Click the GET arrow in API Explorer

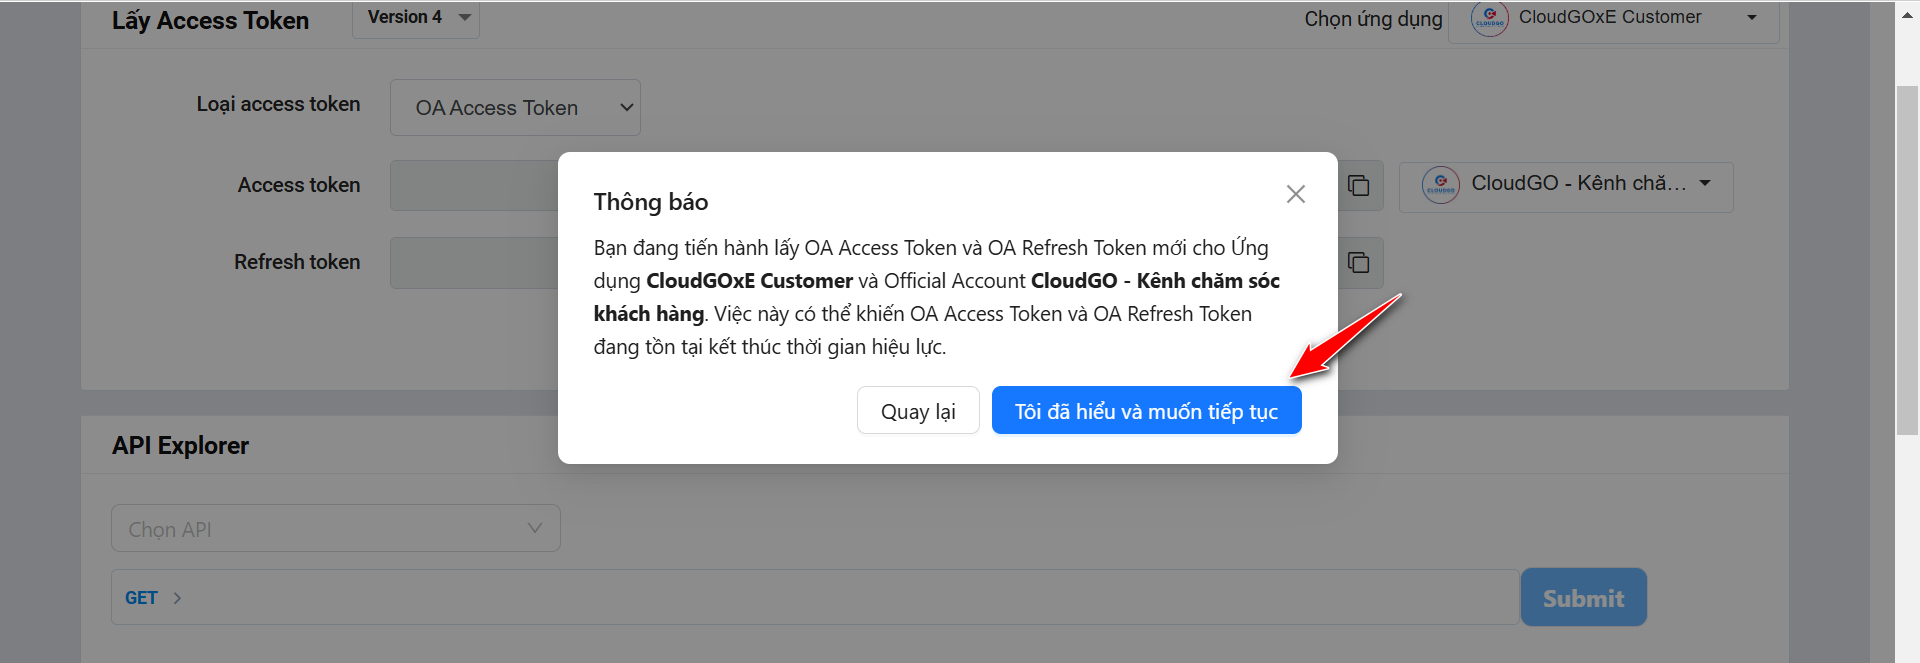click(x=177, y=597)
